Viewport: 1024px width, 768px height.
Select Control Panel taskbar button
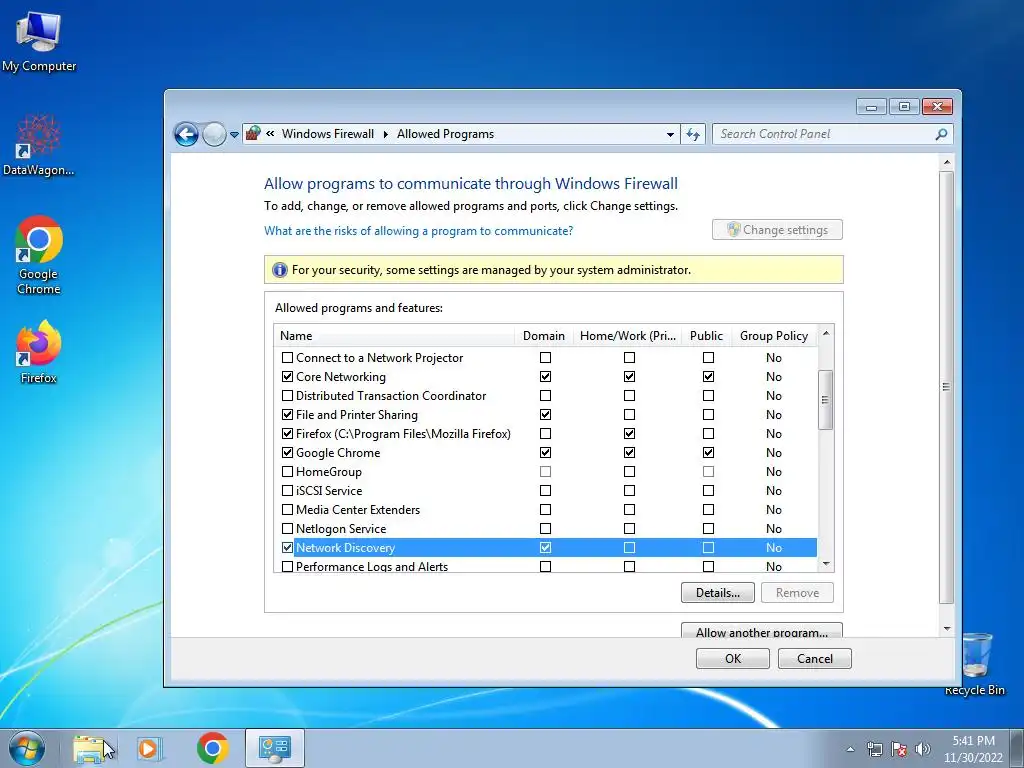[x=275, y=748]
